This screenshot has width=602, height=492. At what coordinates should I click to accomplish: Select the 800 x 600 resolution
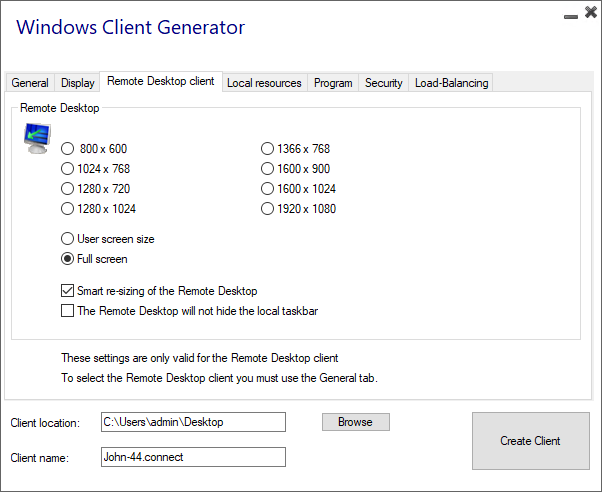coord(68,149)
